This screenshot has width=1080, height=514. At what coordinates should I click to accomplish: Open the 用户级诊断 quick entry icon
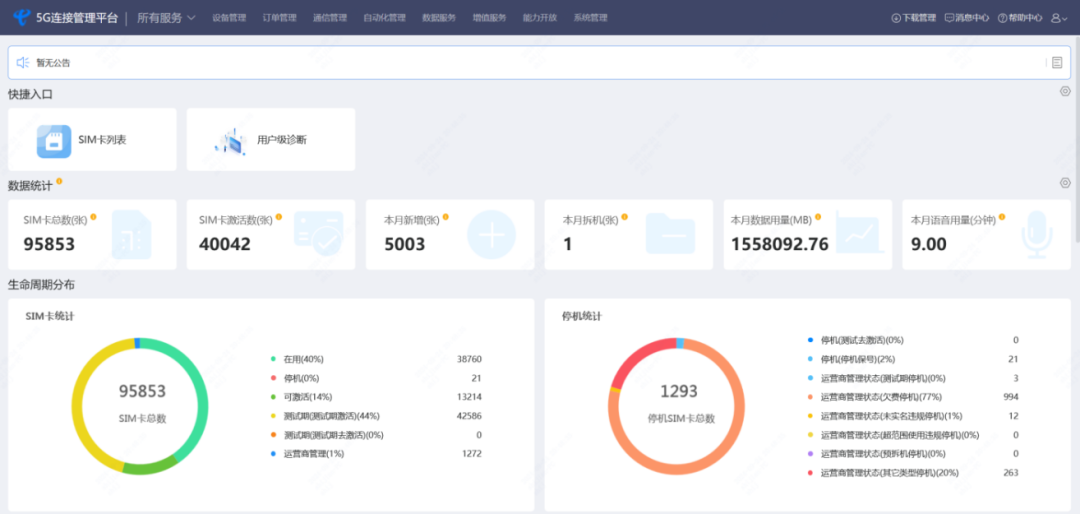[x=230, y=141]
